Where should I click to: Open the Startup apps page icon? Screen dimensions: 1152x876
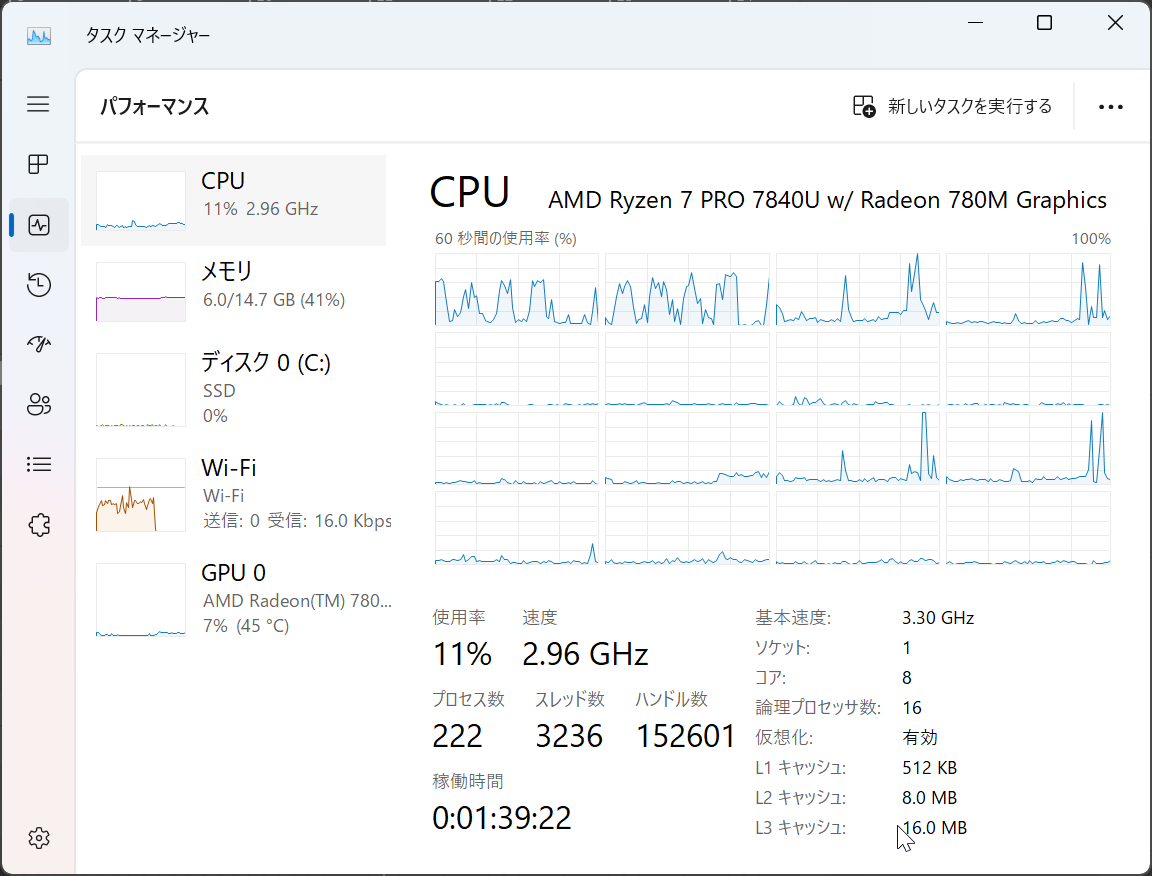(x=38, y=345)
